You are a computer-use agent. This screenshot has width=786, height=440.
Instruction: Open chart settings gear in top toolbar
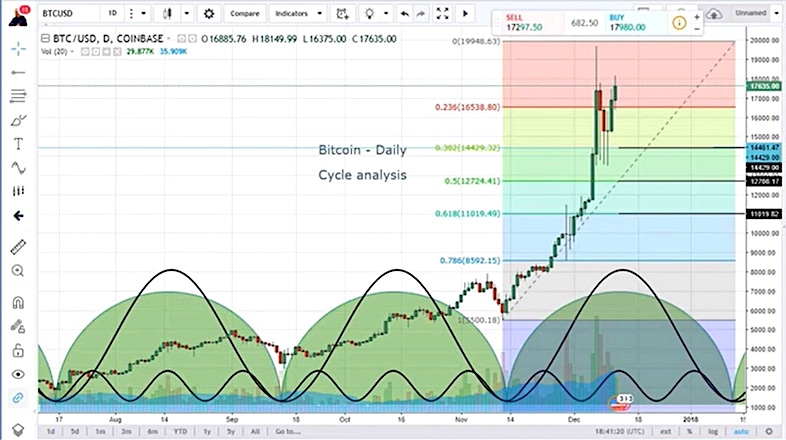tap(209, 14)
